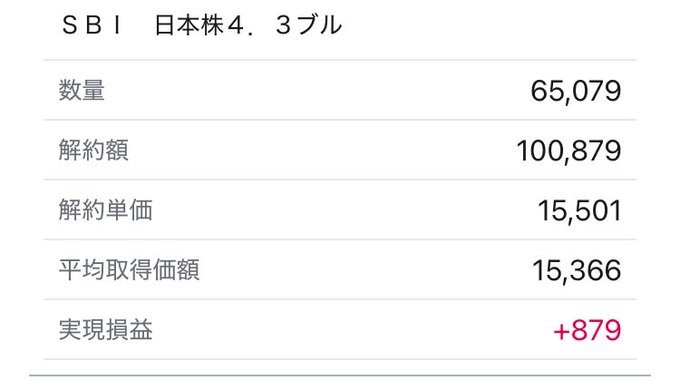680x390 pixels.
Task: Click the 日本株 text in the title
Action: click(189, 25)
